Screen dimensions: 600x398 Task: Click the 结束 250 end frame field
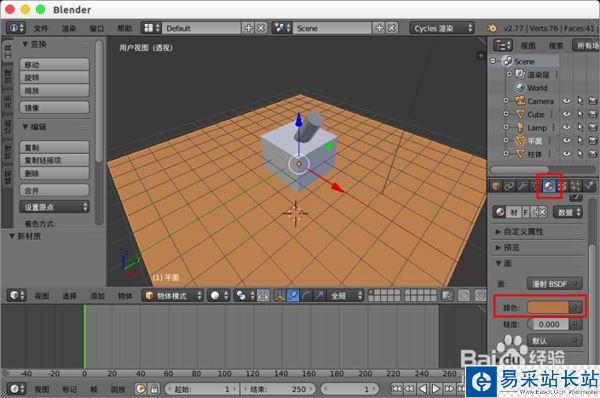(x=279, y=389)
